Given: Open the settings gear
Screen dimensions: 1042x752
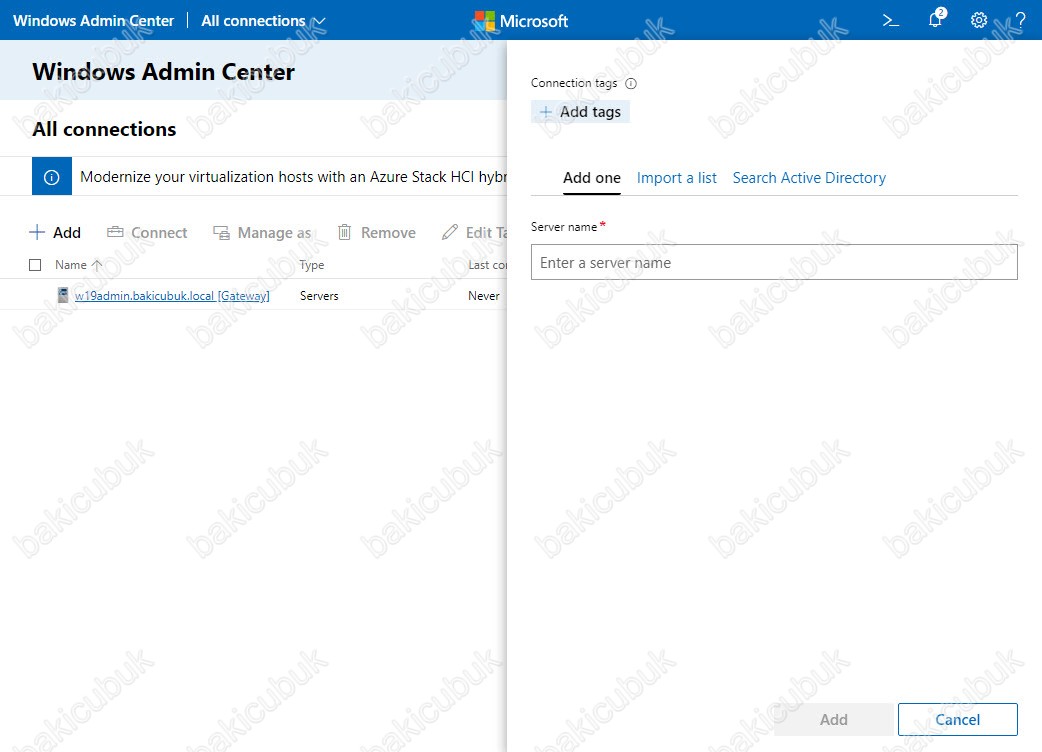Looking at the screenshot, I should [x=978, y=21].
